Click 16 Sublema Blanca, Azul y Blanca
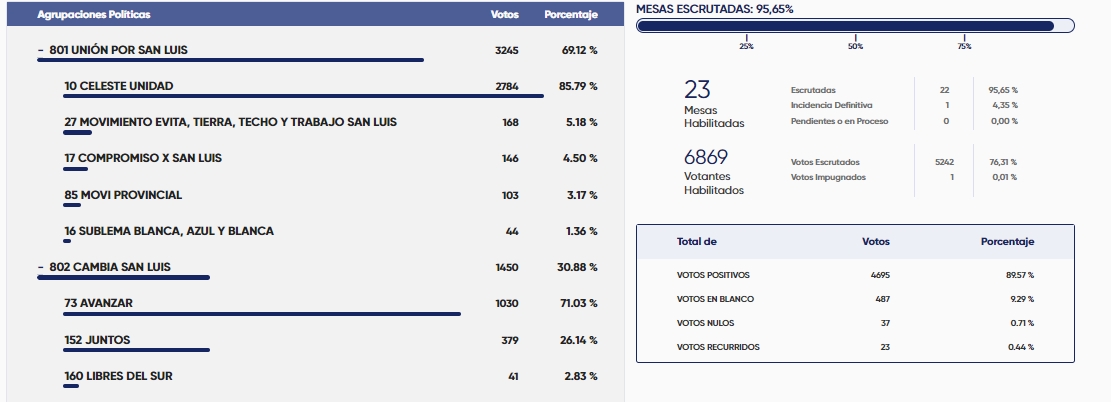 pos(168,231)
